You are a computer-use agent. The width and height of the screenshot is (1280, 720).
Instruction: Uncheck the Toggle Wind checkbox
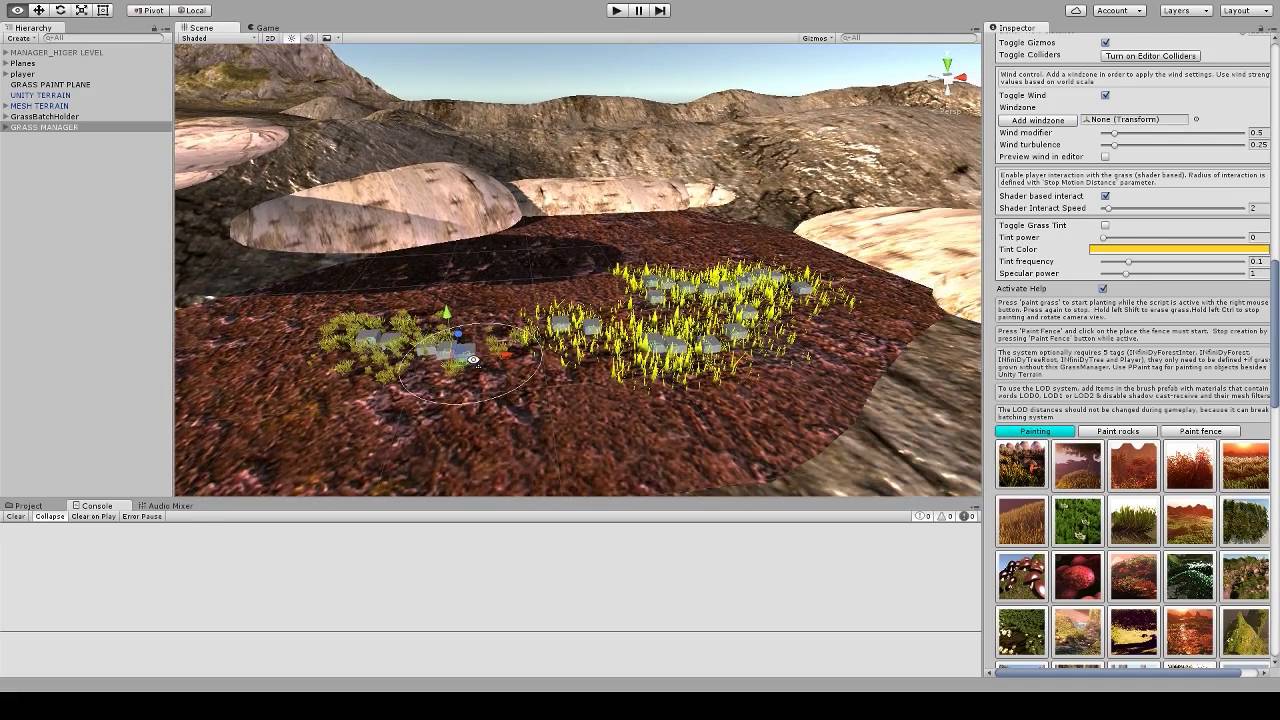coord(1105,95)
